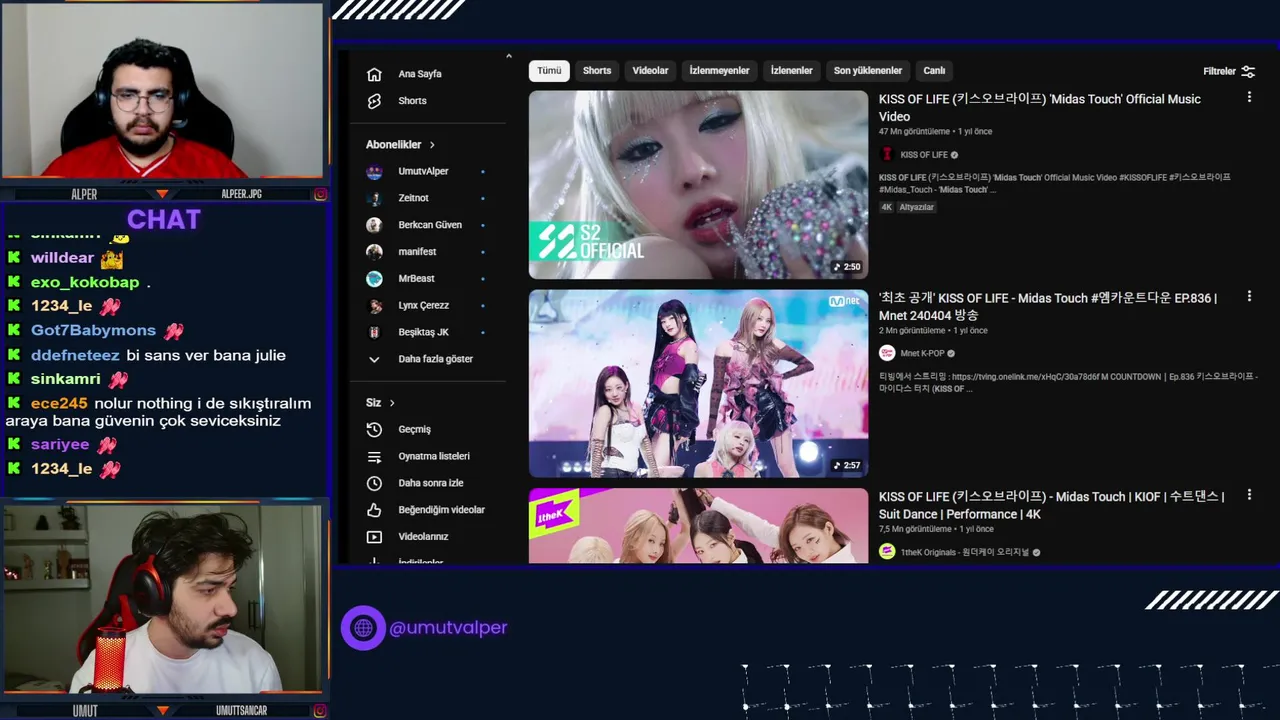Open Mnet Midas Touch EP.836 video title
Viewport: 1280px width, 720px height.
point(1048,306)
